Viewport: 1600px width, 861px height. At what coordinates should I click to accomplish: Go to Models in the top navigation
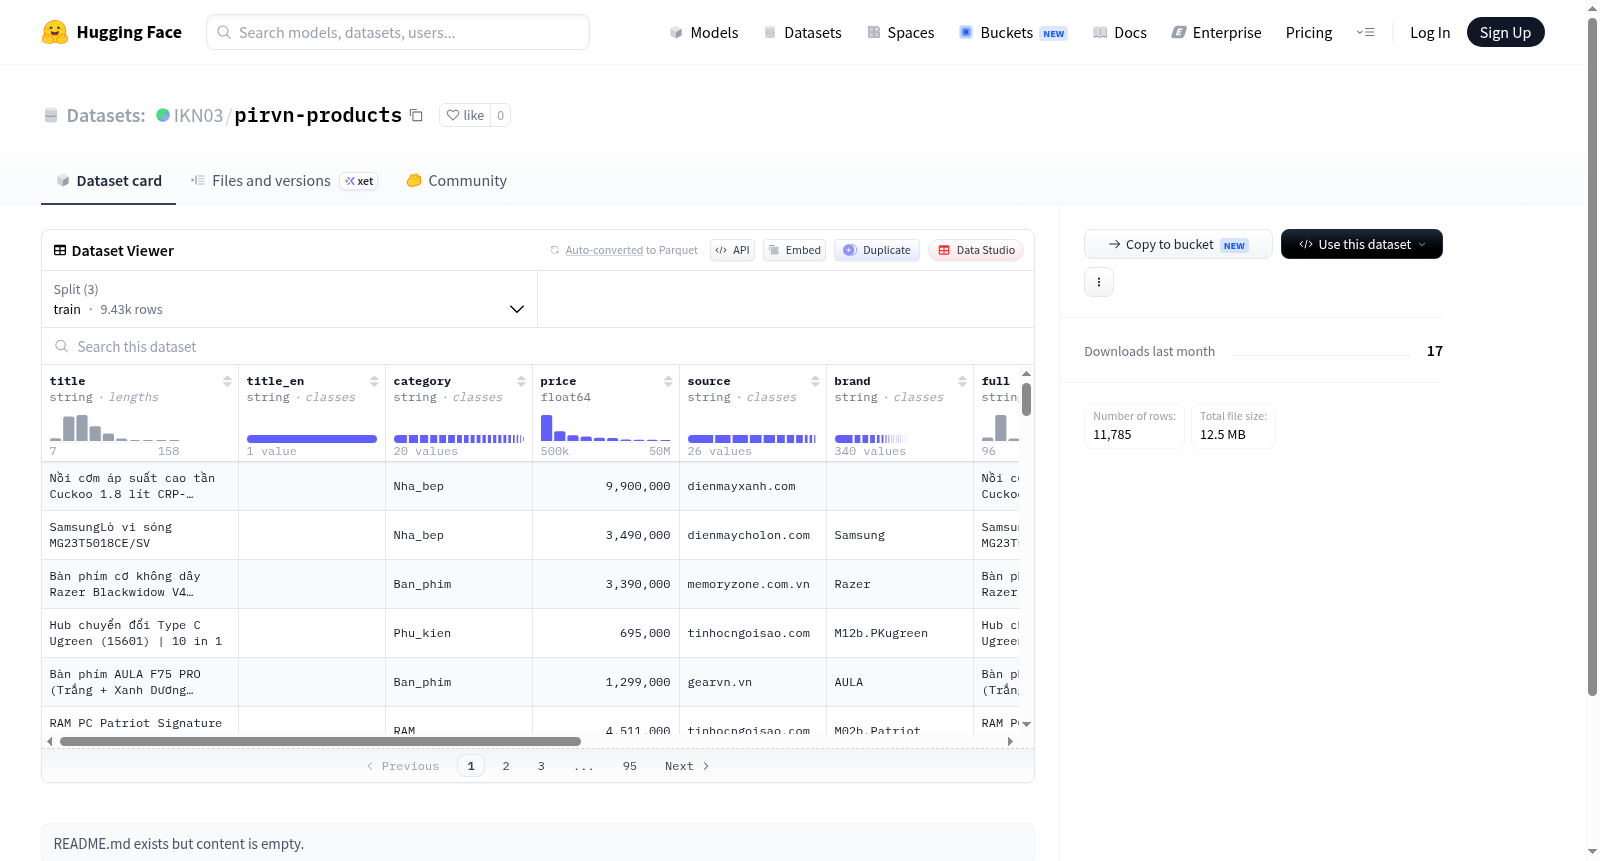704,32
